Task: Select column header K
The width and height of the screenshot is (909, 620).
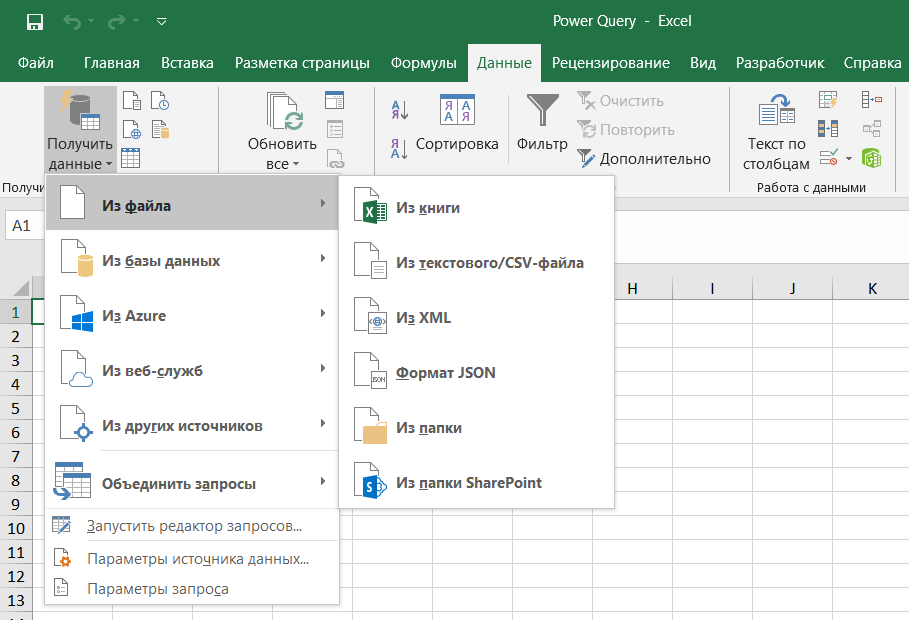Action: point(871,288)
